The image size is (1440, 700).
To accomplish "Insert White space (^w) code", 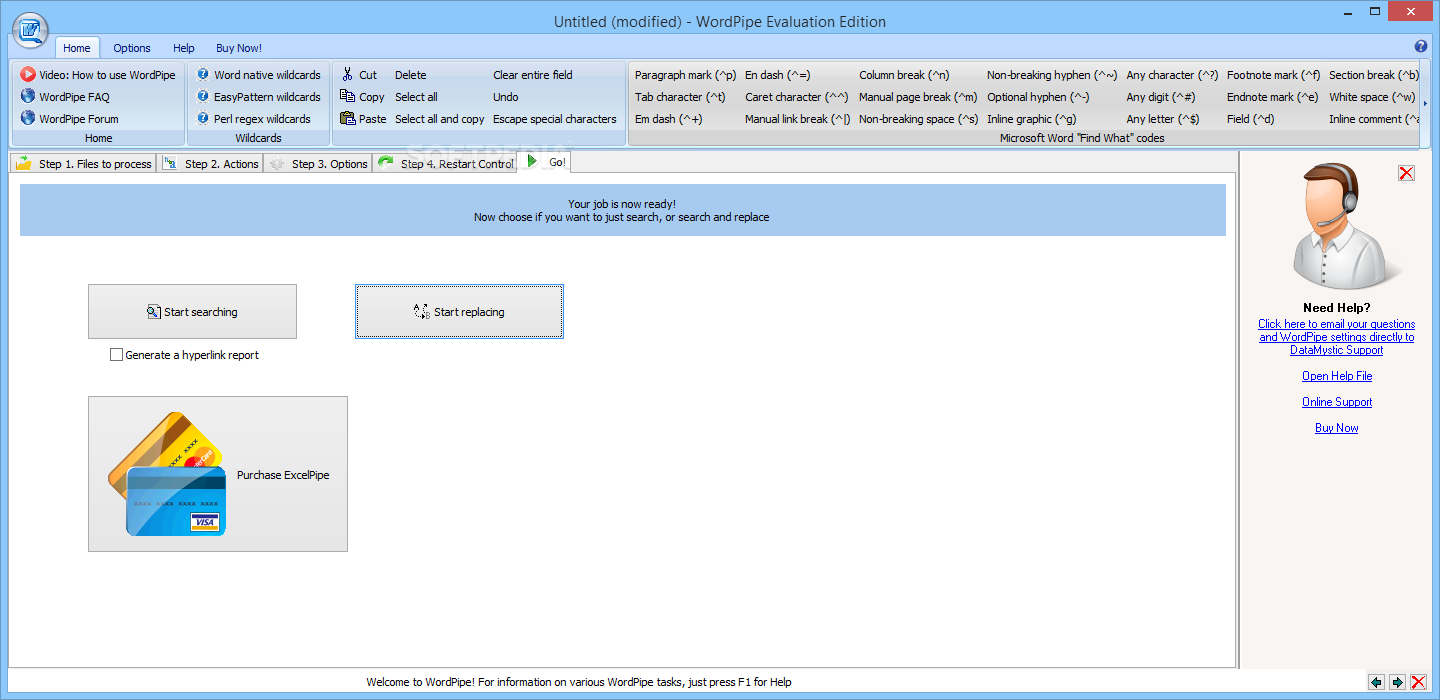I will (x=1372, y=97).
